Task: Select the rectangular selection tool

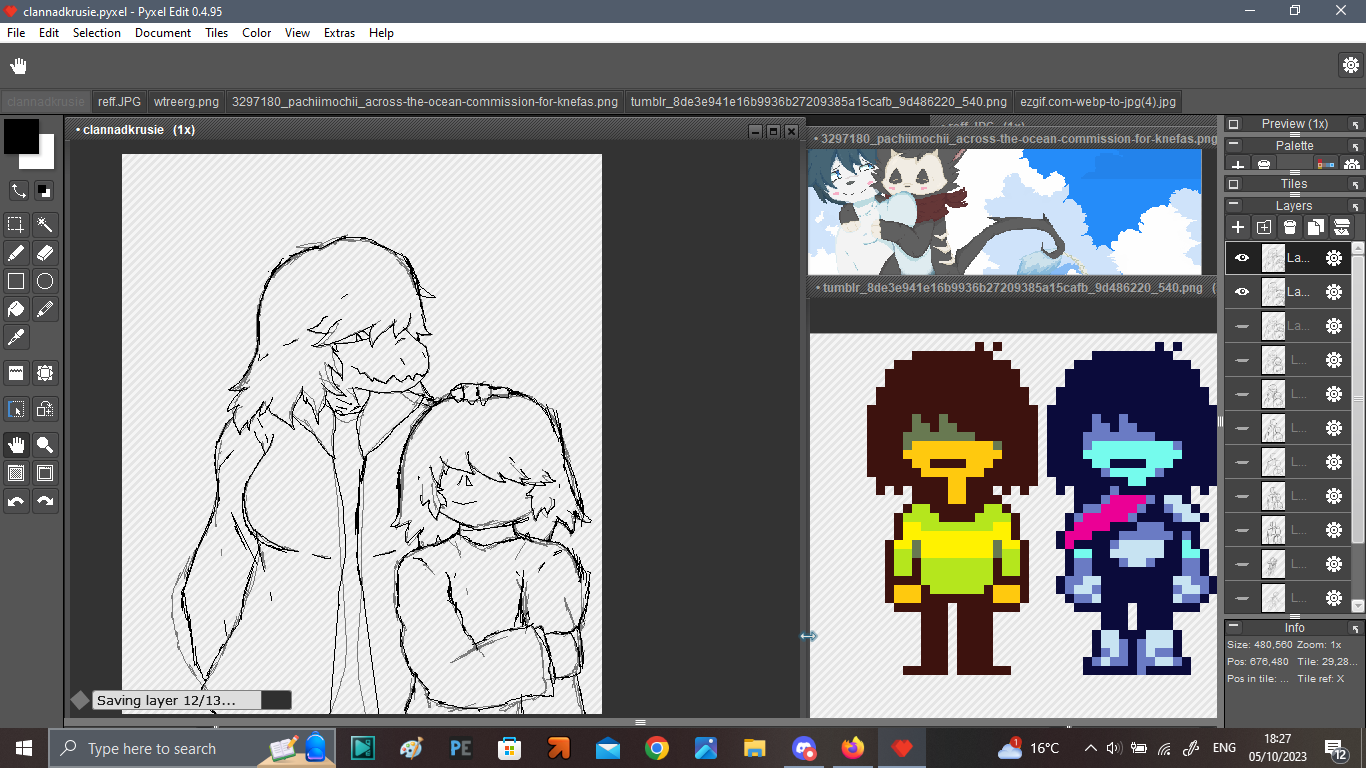Action: (x=16, y=224)
